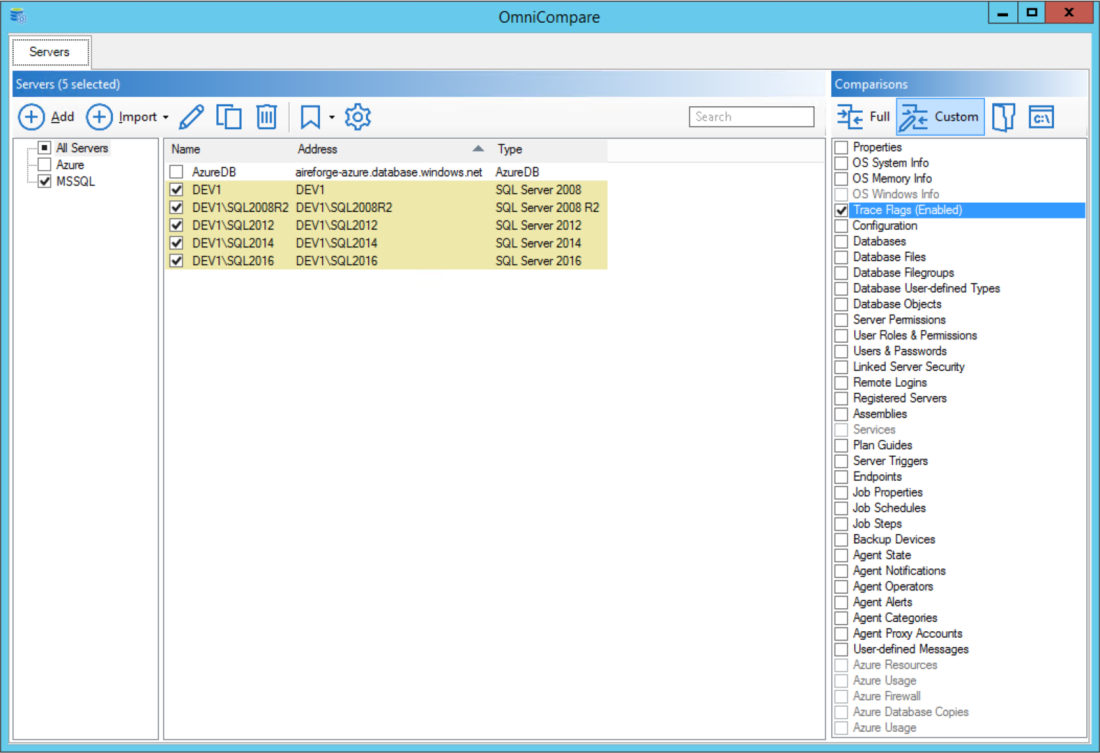The image size is (1100, 753).
Task: Click inside the Search field
Action: [x=752, y=116]
